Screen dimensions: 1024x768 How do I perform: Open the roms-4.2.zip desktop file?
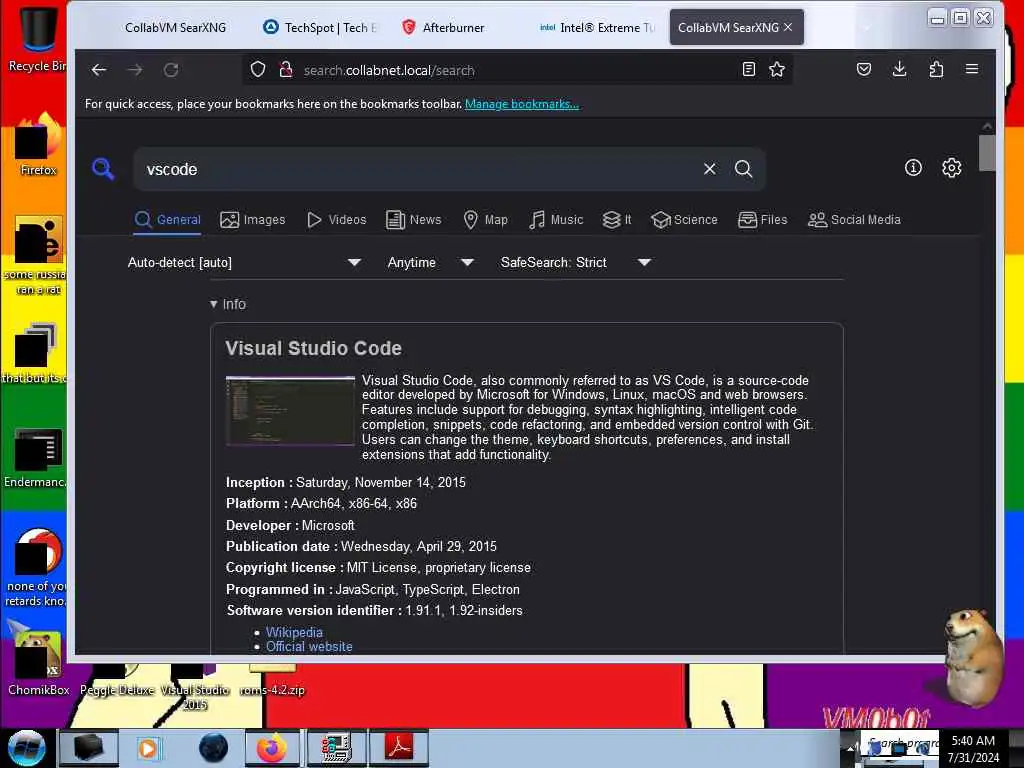click(x=272, y=680)
